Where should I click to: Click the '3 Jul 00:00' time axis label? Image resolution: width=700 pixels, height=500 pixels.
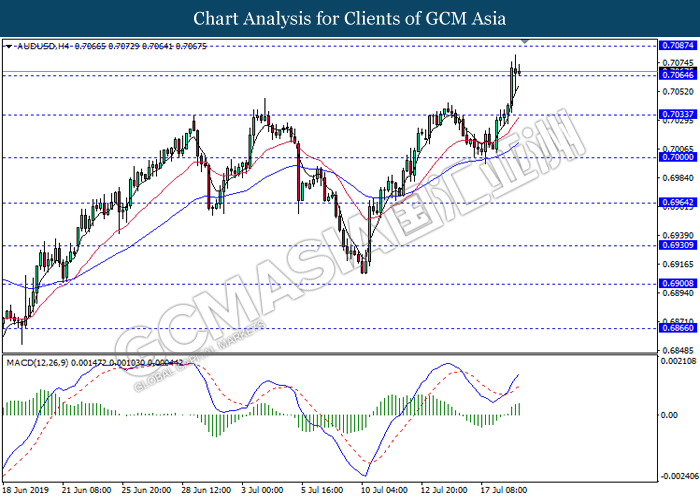[x=262, y=490]
